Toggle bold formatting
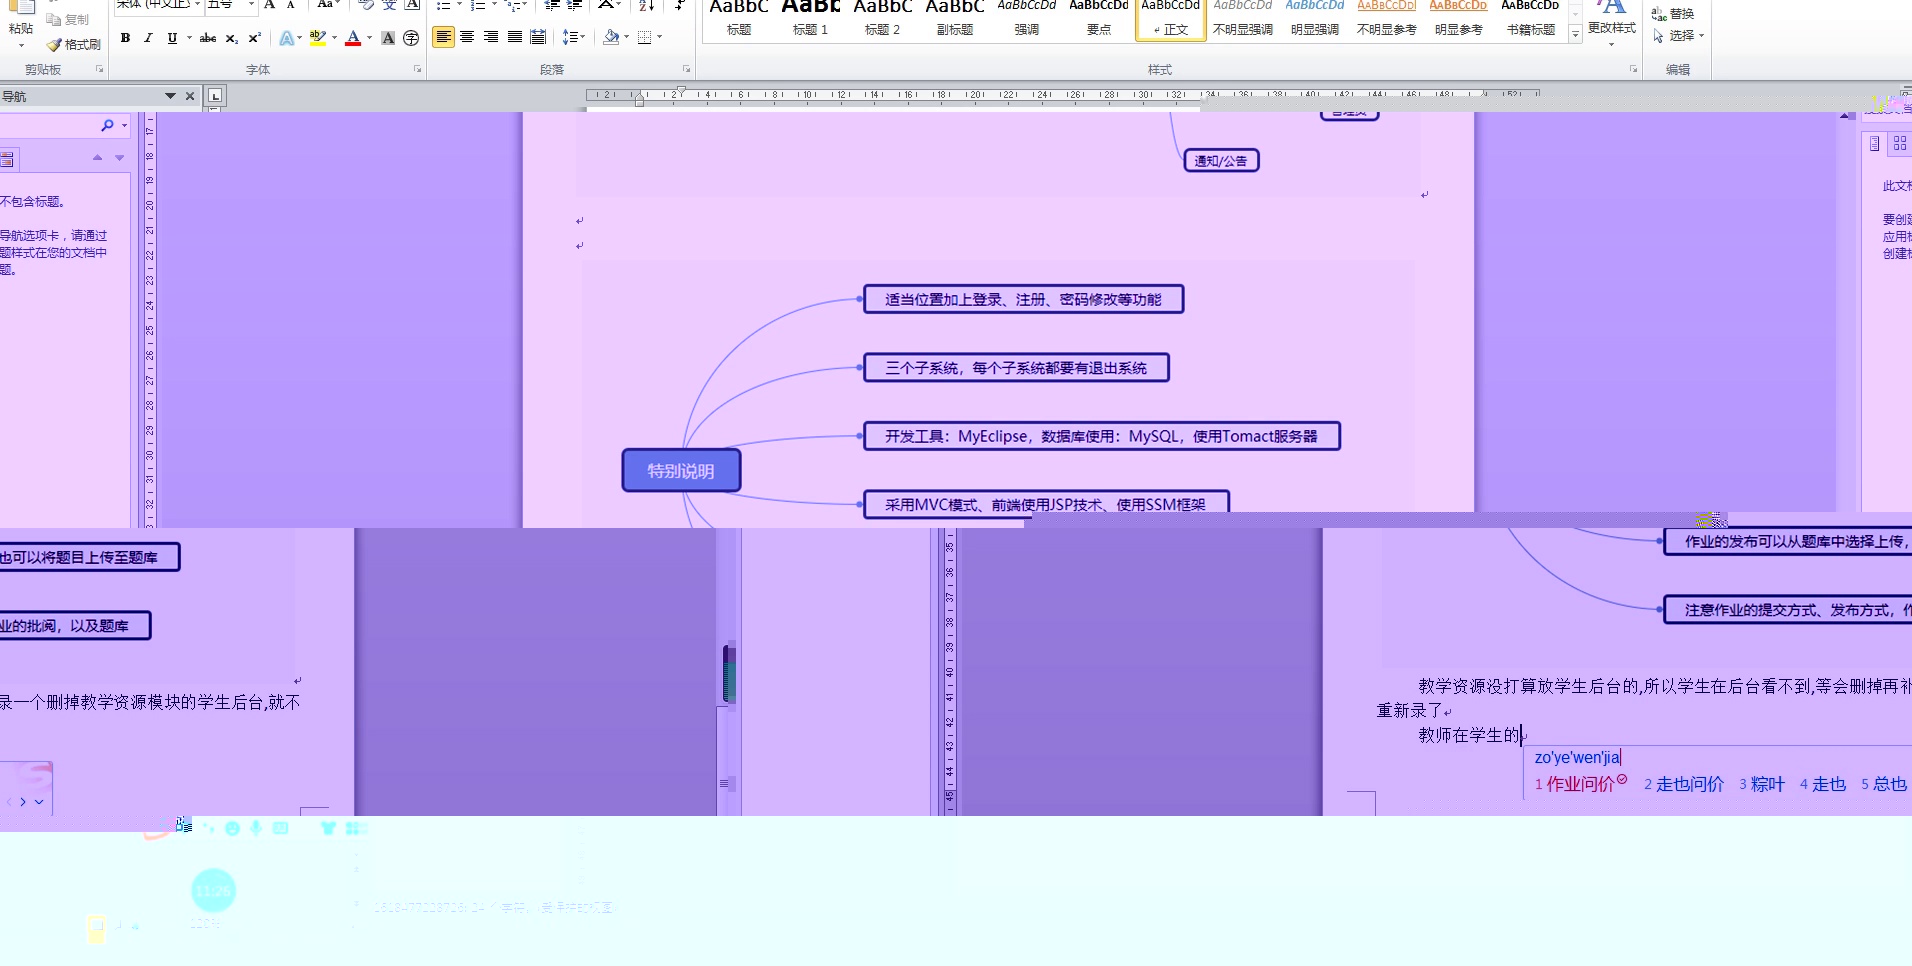The width and height of the screenshot is (1912, 966). point(126,39)
